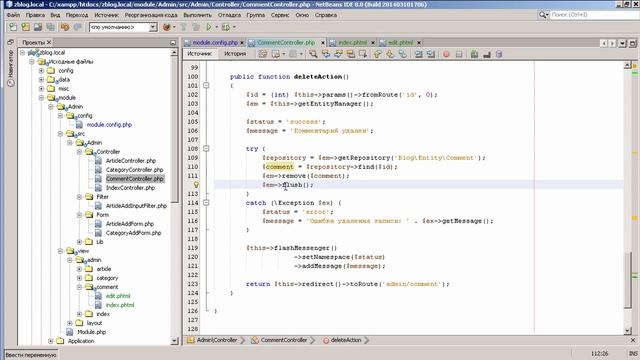Expand the misc folder in the project tree

tap(41, 89)
